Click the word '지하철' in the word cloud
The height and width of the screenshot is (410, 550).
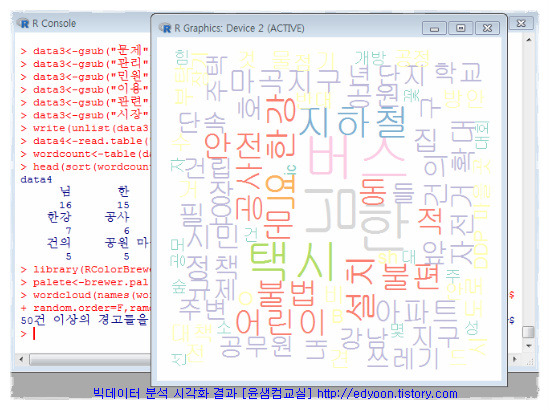pos(353,121)
